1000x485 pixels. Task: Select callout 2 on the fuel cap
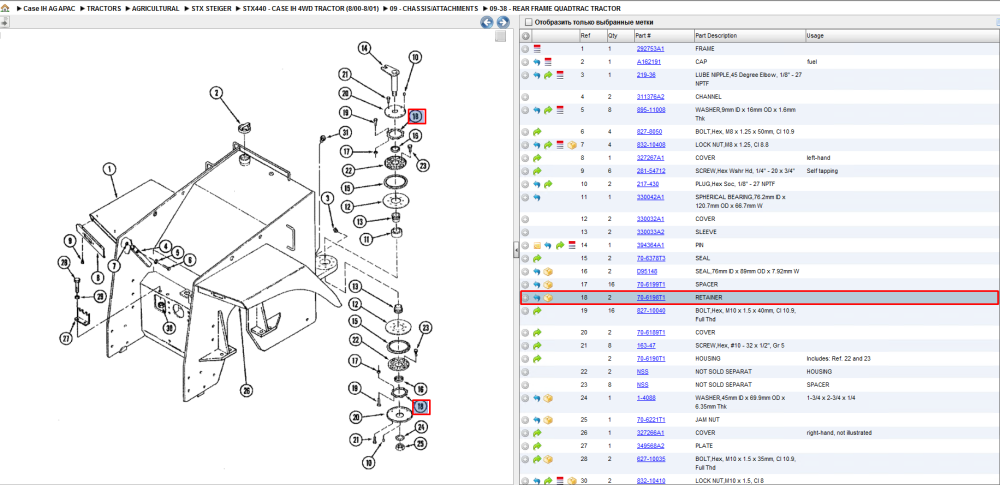(217, 94)
